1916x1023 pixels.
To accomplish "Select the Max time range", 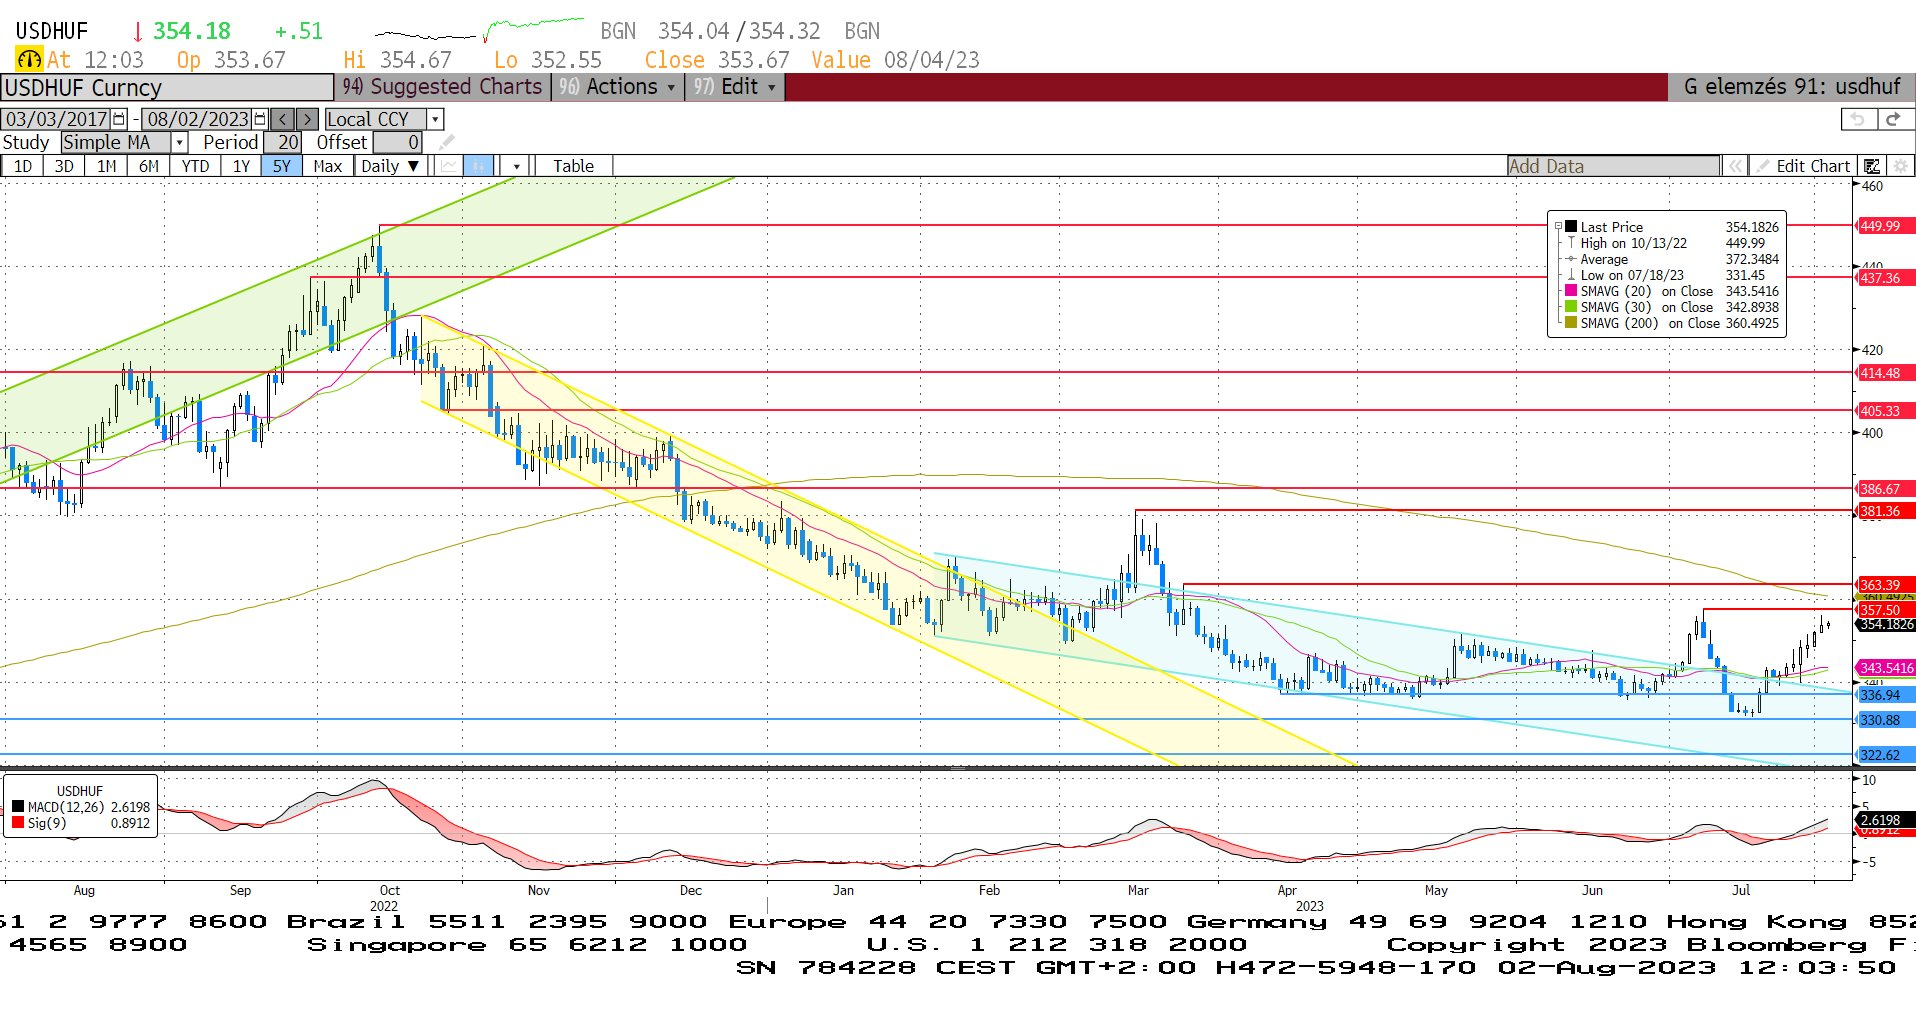I will 327,166.
